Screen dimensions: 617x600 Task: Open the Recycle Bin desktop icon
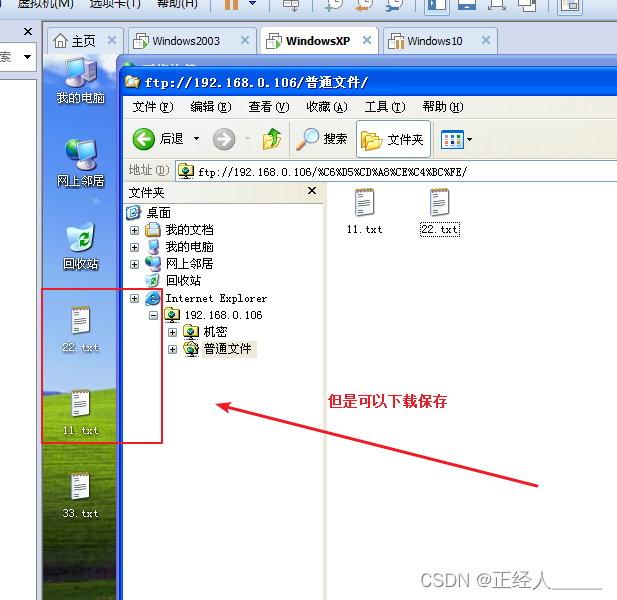click(x=81, y=247)
